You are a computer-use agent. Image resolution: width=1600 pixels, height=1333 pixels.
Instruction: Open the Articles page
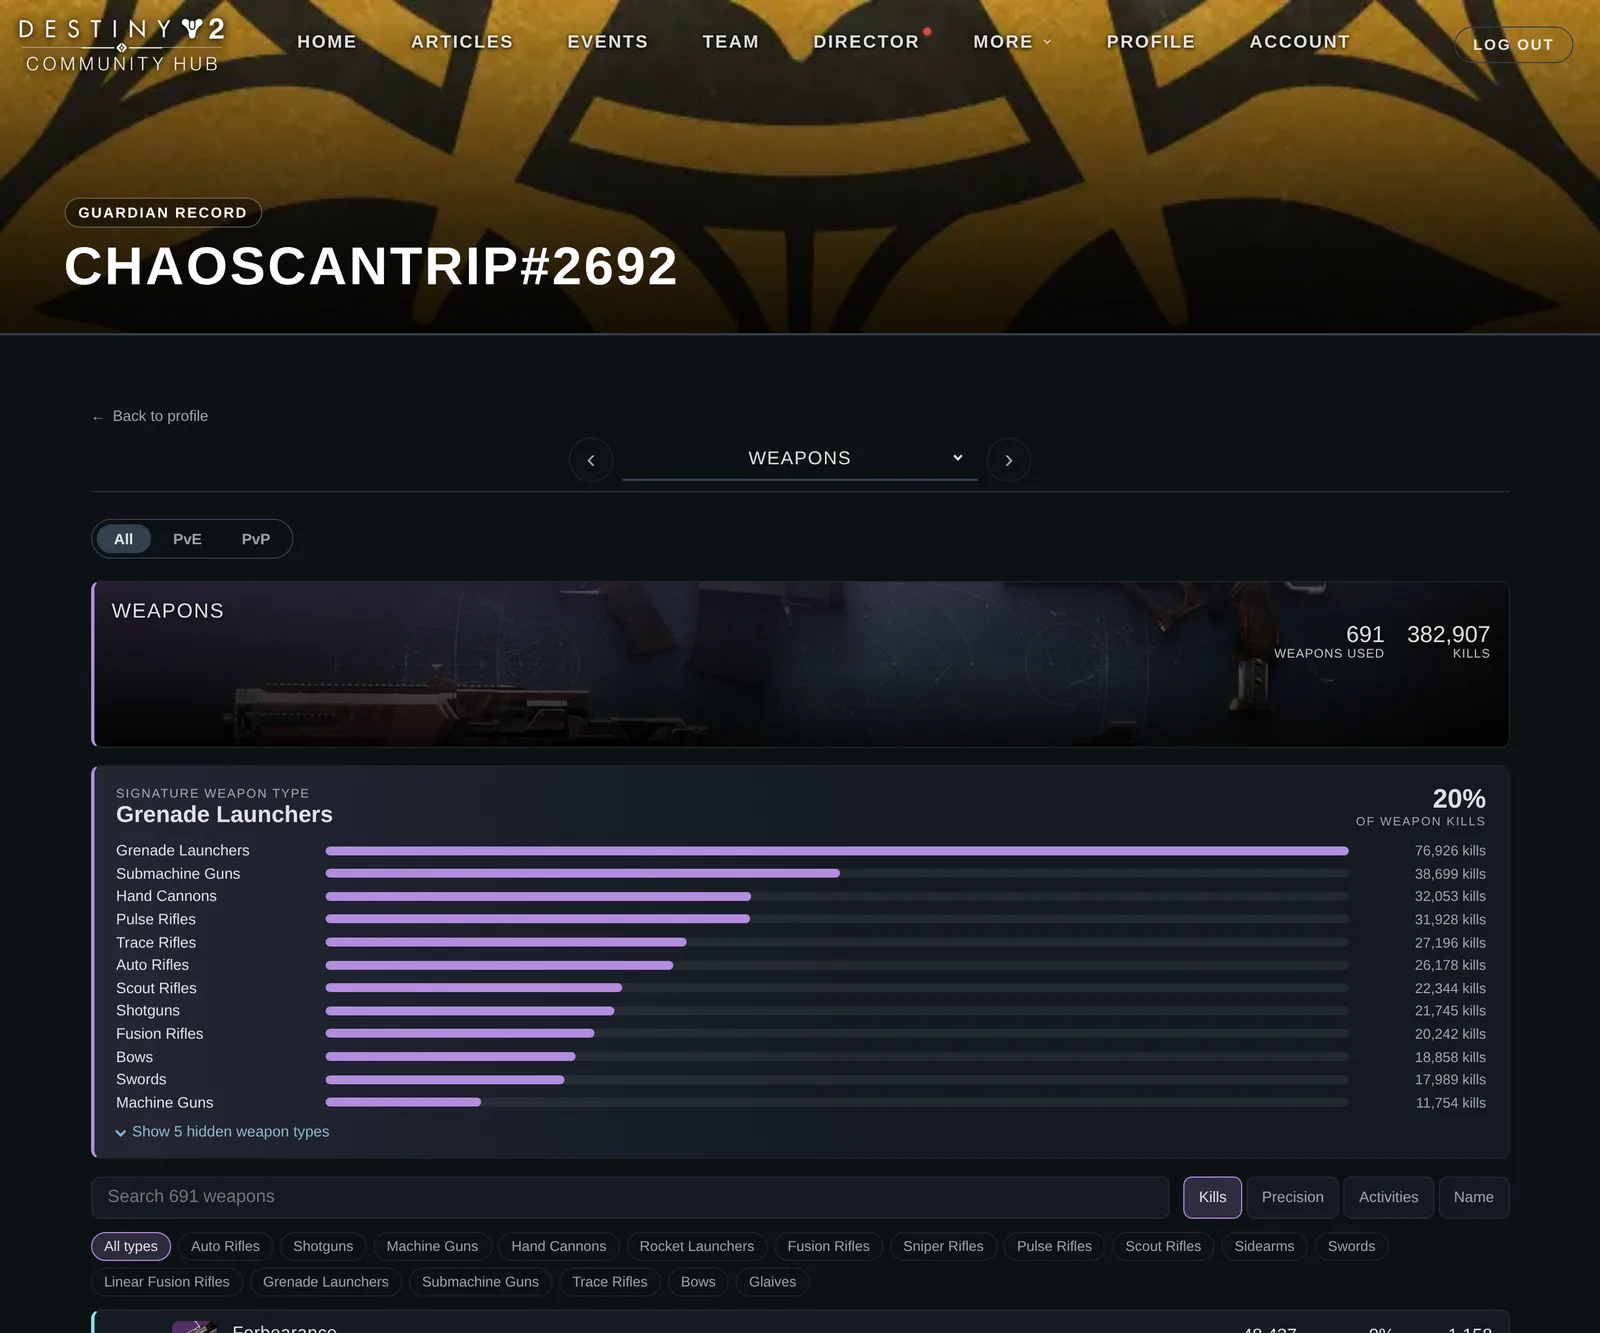(x=462, y=42)
